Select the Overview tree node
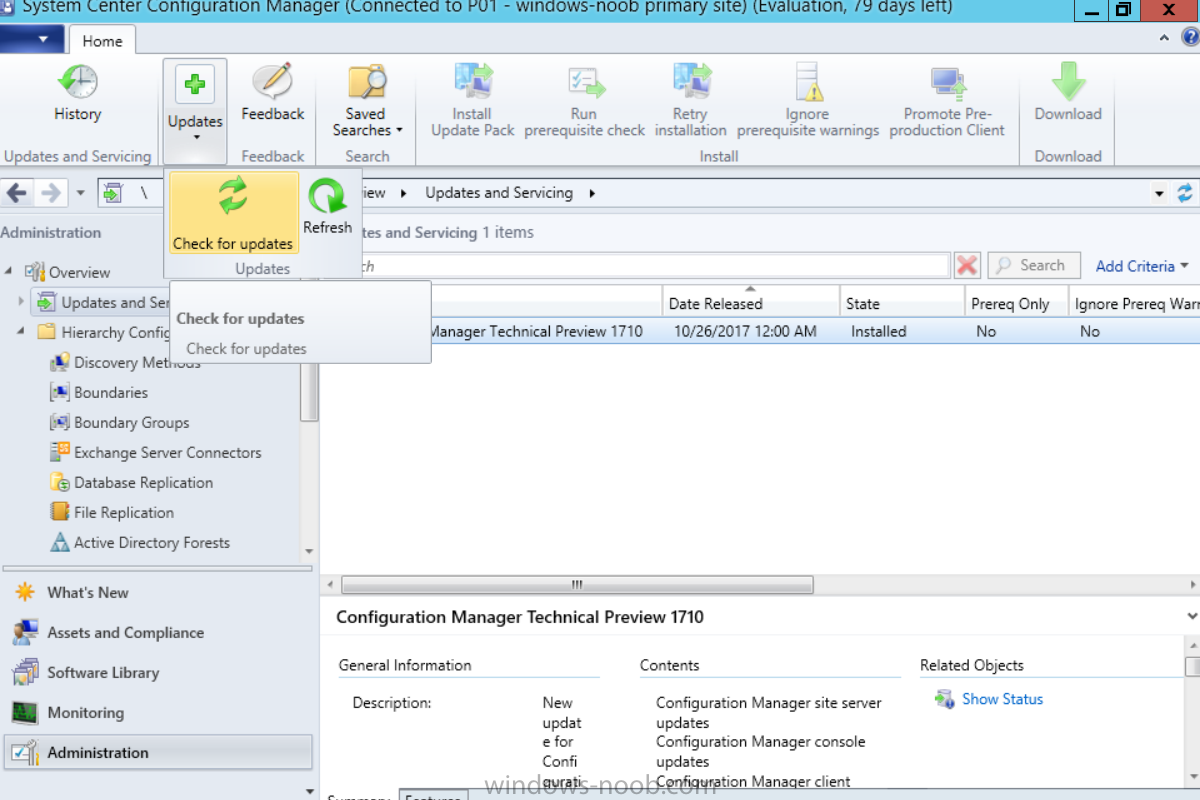The image size is (1200, 800). 79,272
